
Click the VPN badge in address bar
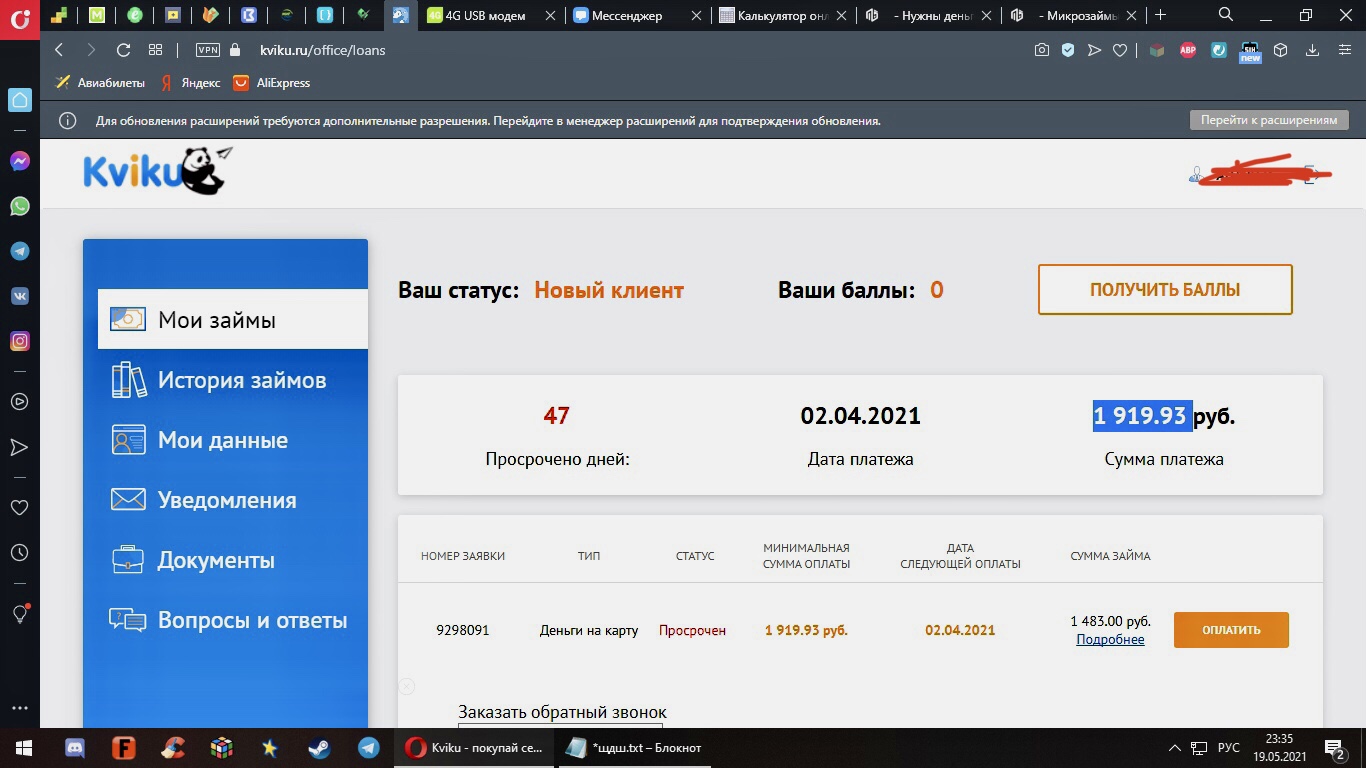click(207, 50)
